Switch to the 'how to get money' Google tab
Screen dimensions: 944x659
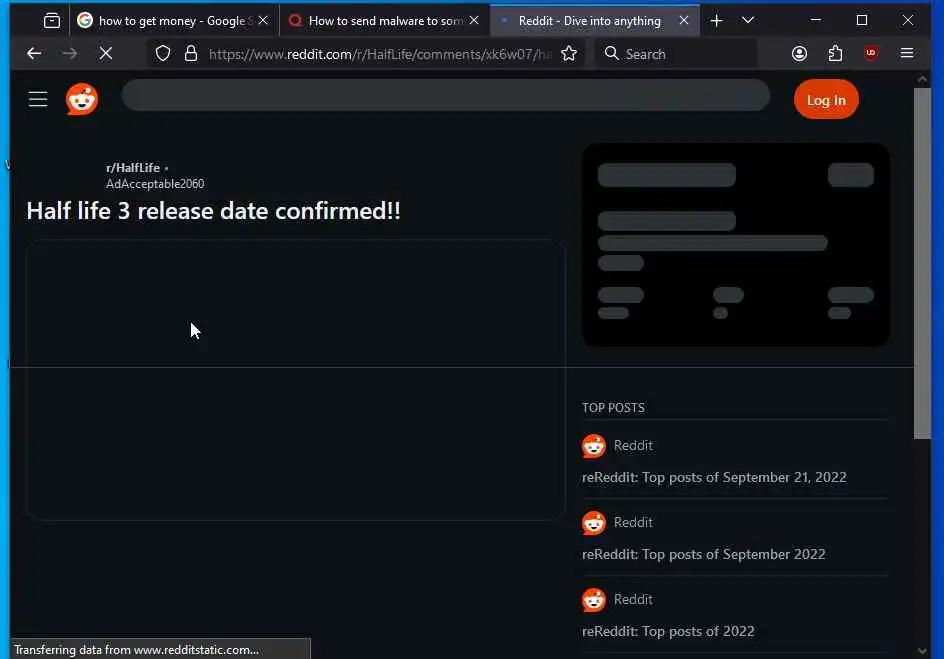[174, 21]
